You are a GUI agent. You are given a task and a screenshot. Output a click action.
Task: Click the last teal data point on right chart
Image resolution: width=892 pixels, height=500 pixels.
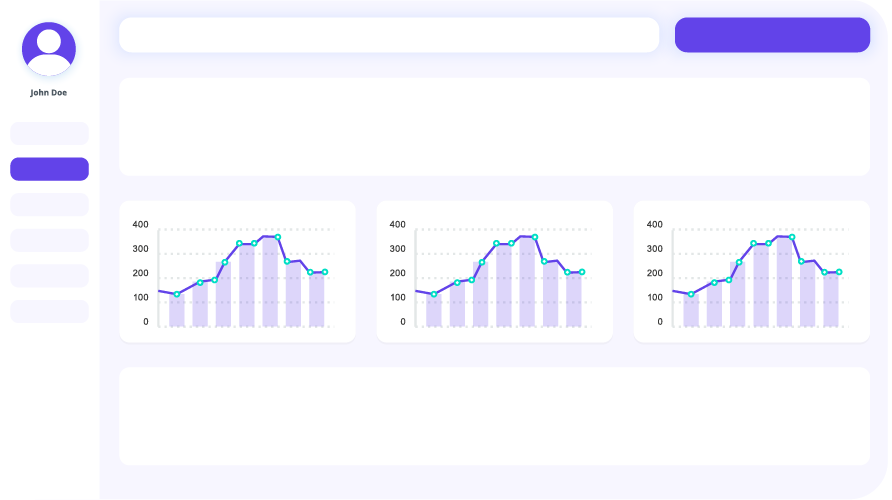(839, 272)
